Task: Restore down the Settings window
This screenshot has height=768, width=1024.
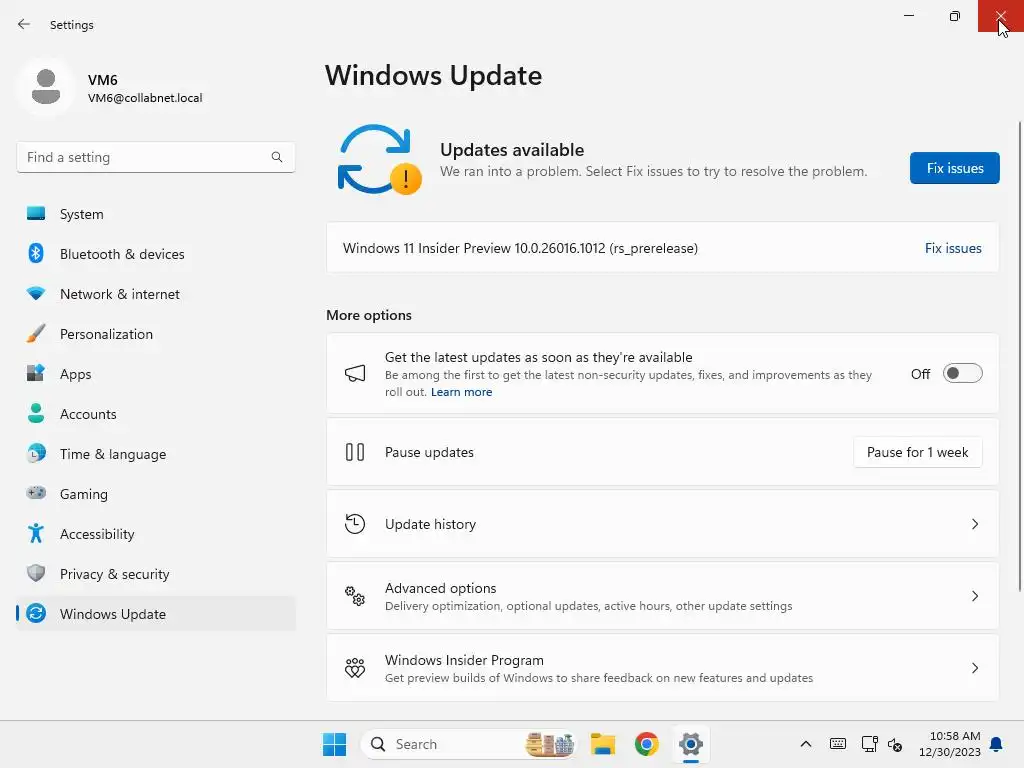Action: pos(954,16)
